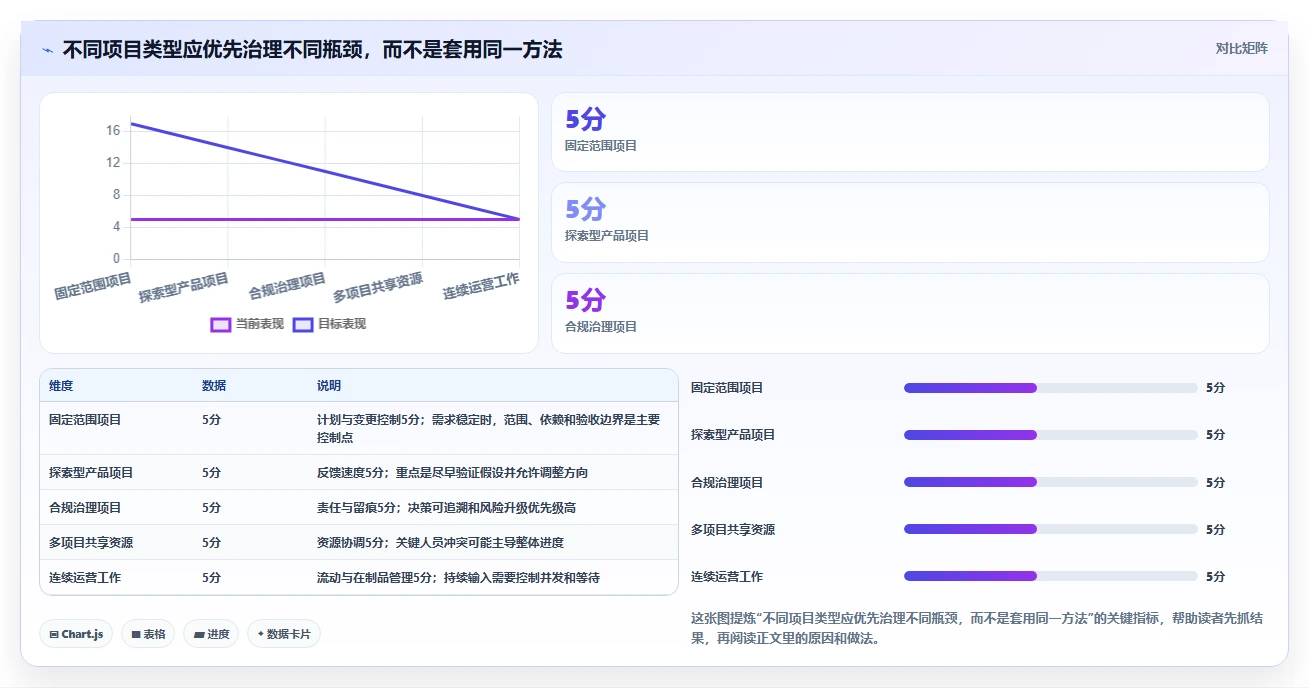The height and width of the screenshot is (688, 1309).
Task: Select the 表格 tag chip
Action: point(148,634)
